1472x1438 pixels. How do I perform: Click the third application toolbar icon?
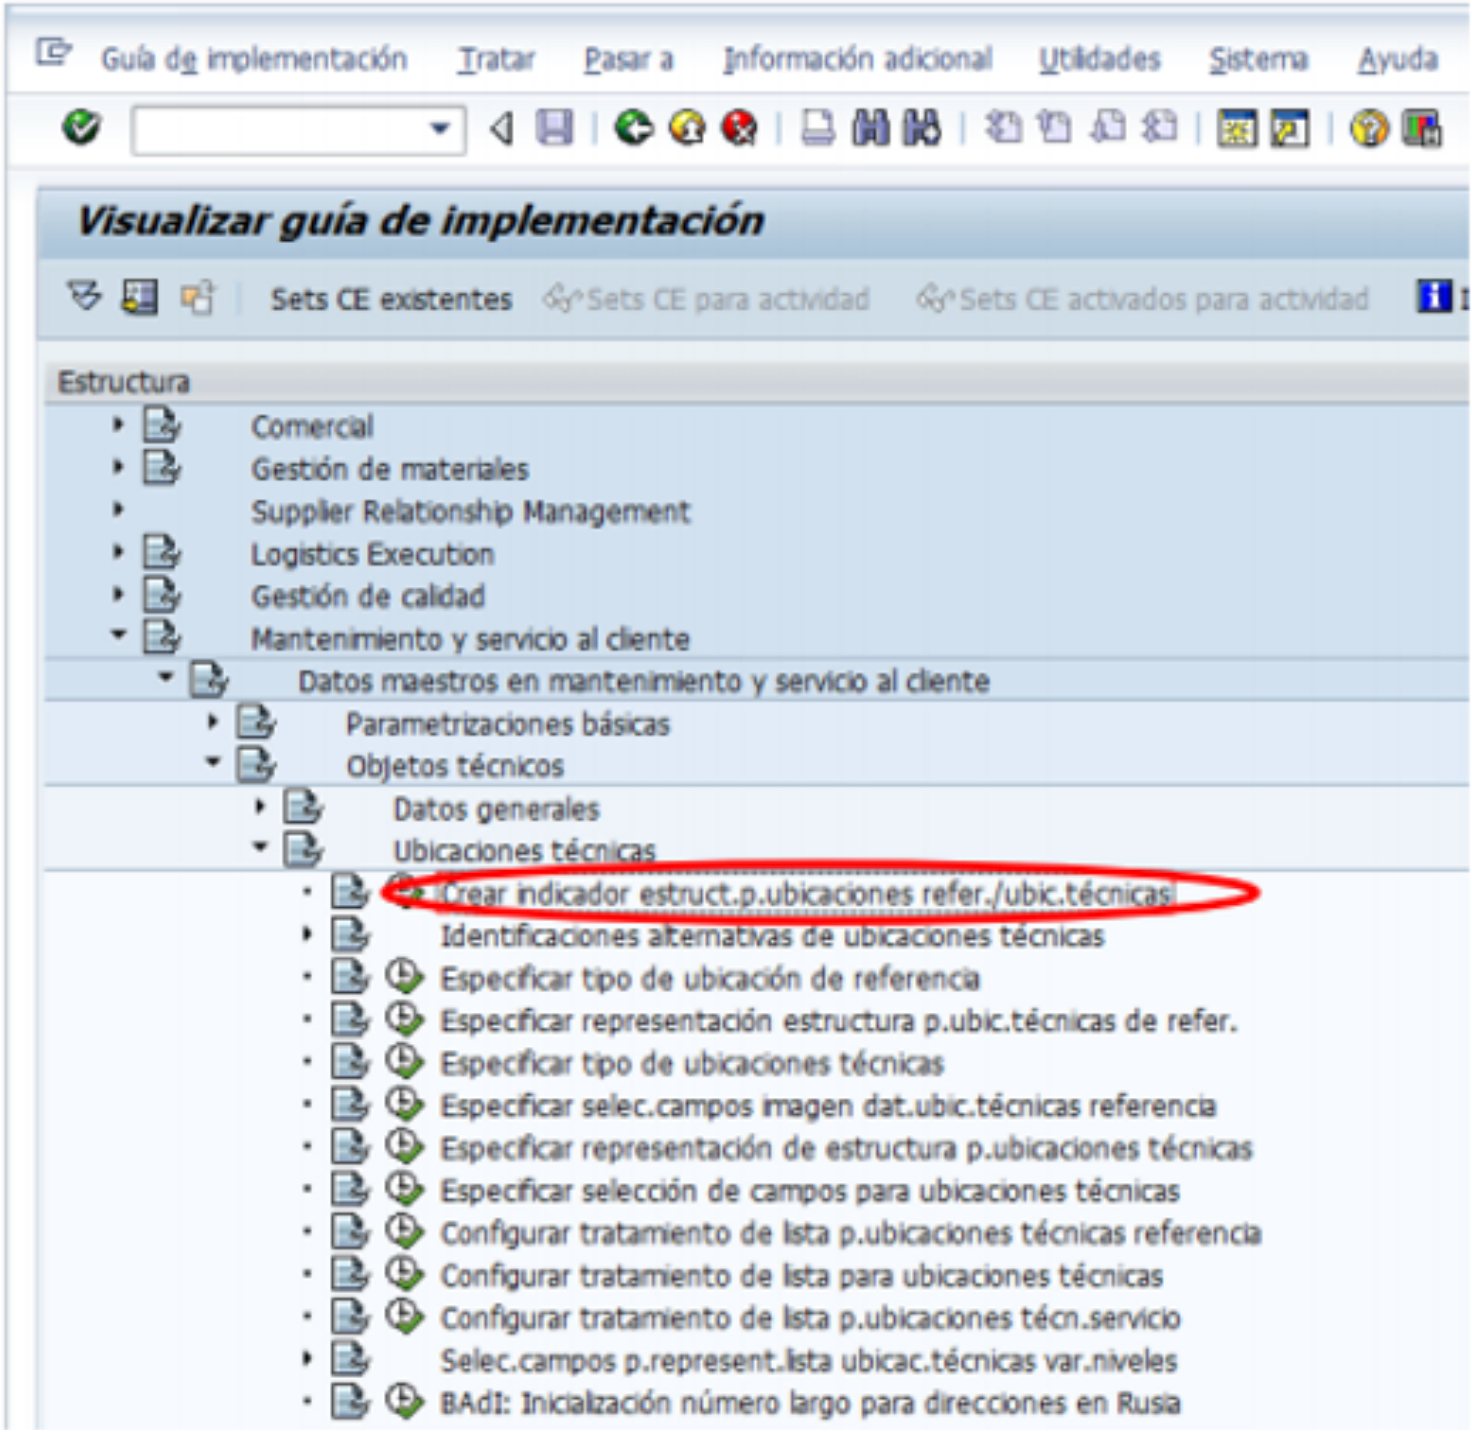[197, 298]
